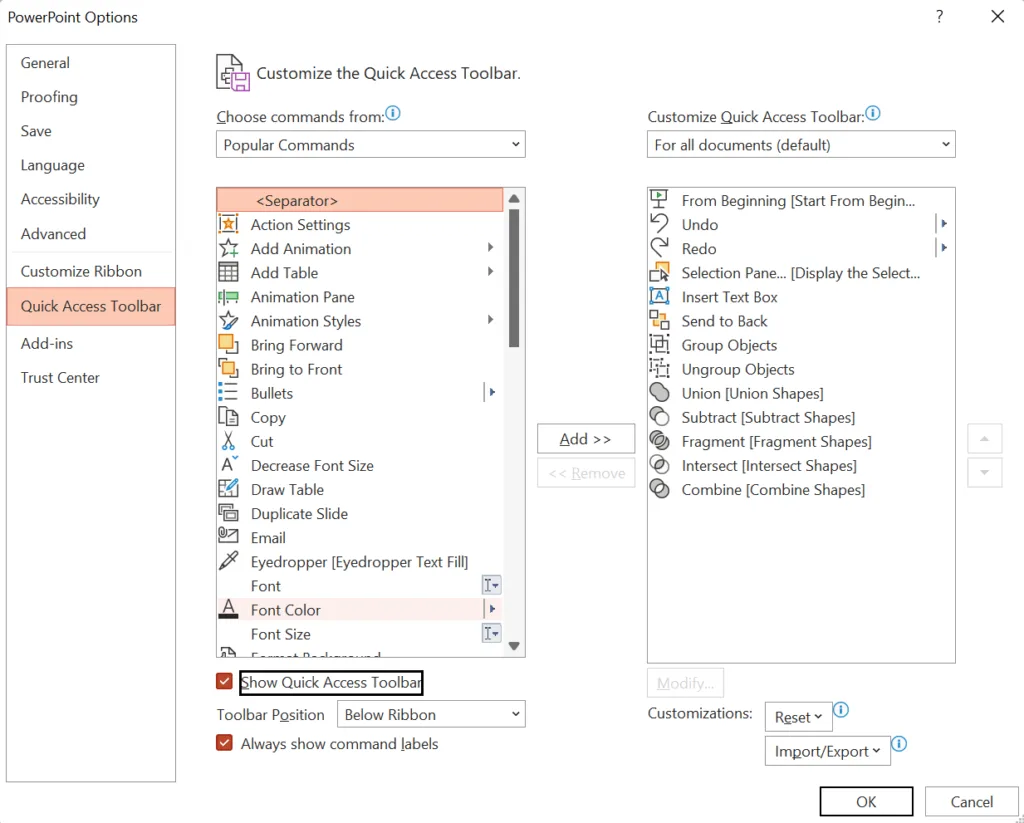Select the Email command icon
1024x823 pixels.
coord(228,536)
